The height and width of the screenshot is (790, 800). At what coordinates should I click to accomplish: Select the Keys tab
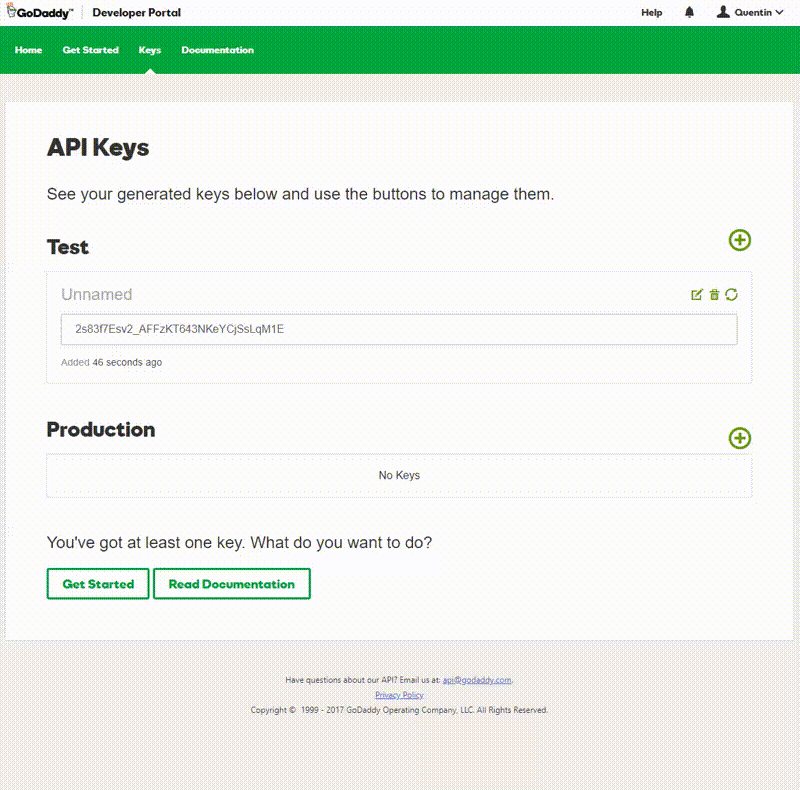point(148,50)
